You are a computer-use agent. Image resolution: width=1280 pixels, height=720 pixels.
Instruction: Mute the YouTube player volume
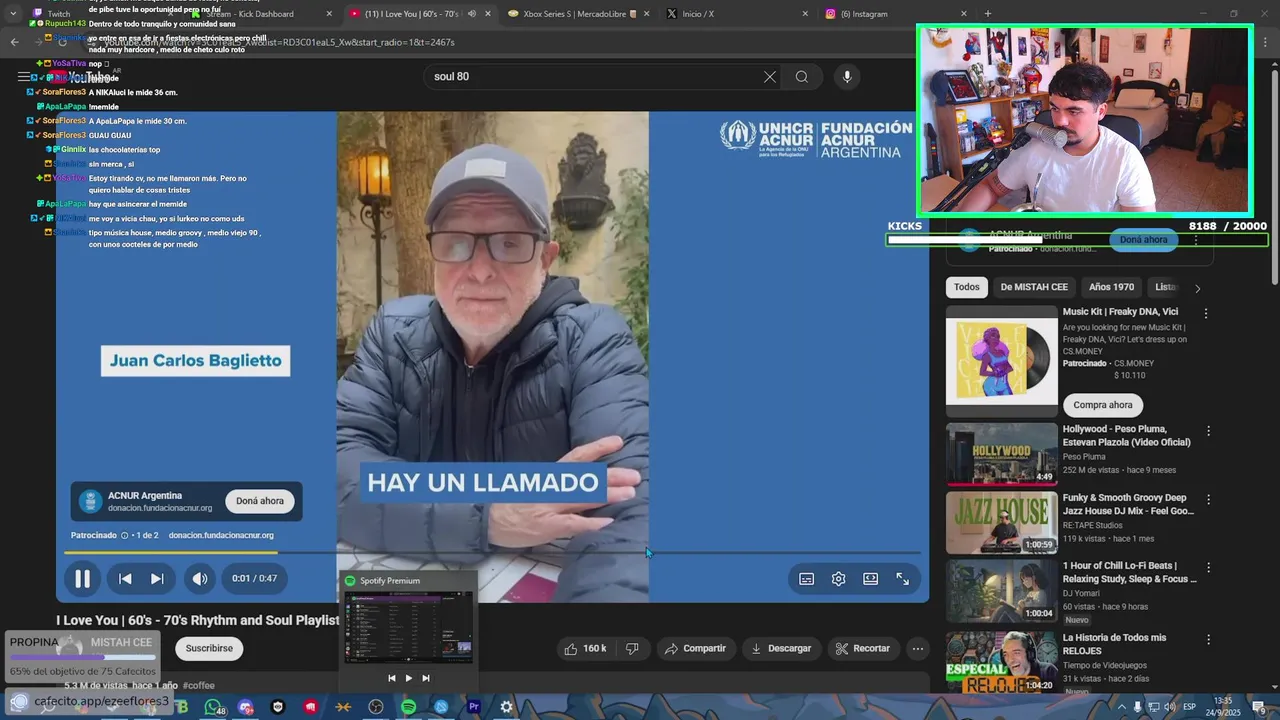[200, 578]
